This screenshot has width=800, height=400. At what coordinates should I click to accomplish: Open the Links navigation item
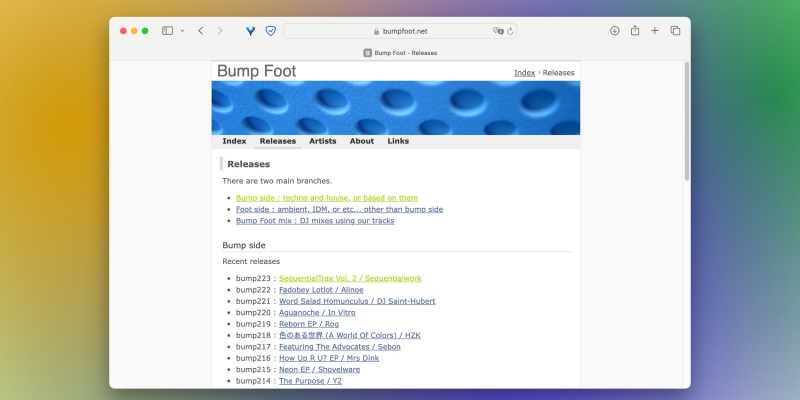pos(398,141)
